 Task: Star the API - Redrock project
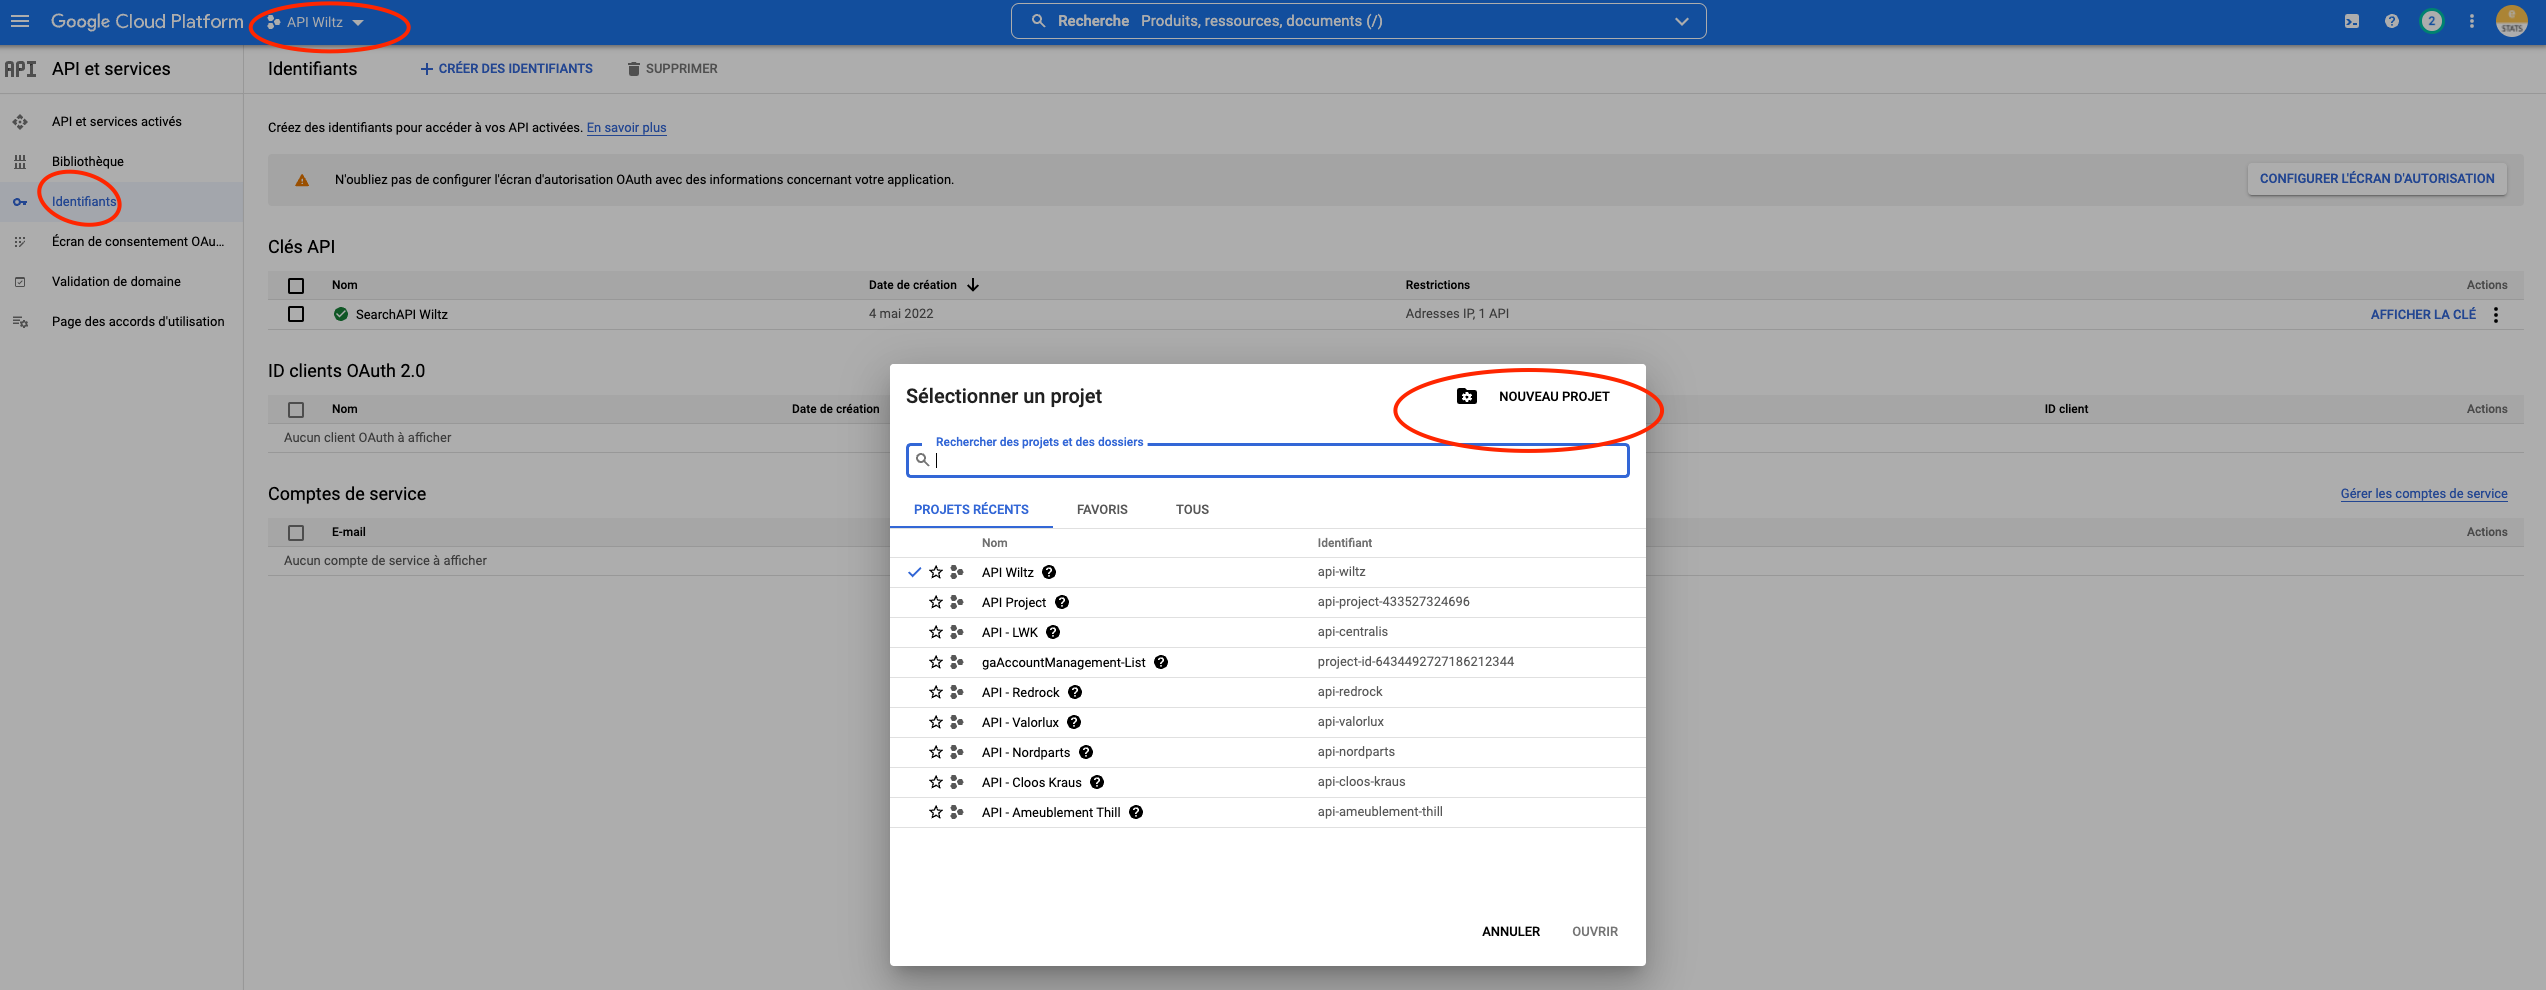click(x=936, y=692)
